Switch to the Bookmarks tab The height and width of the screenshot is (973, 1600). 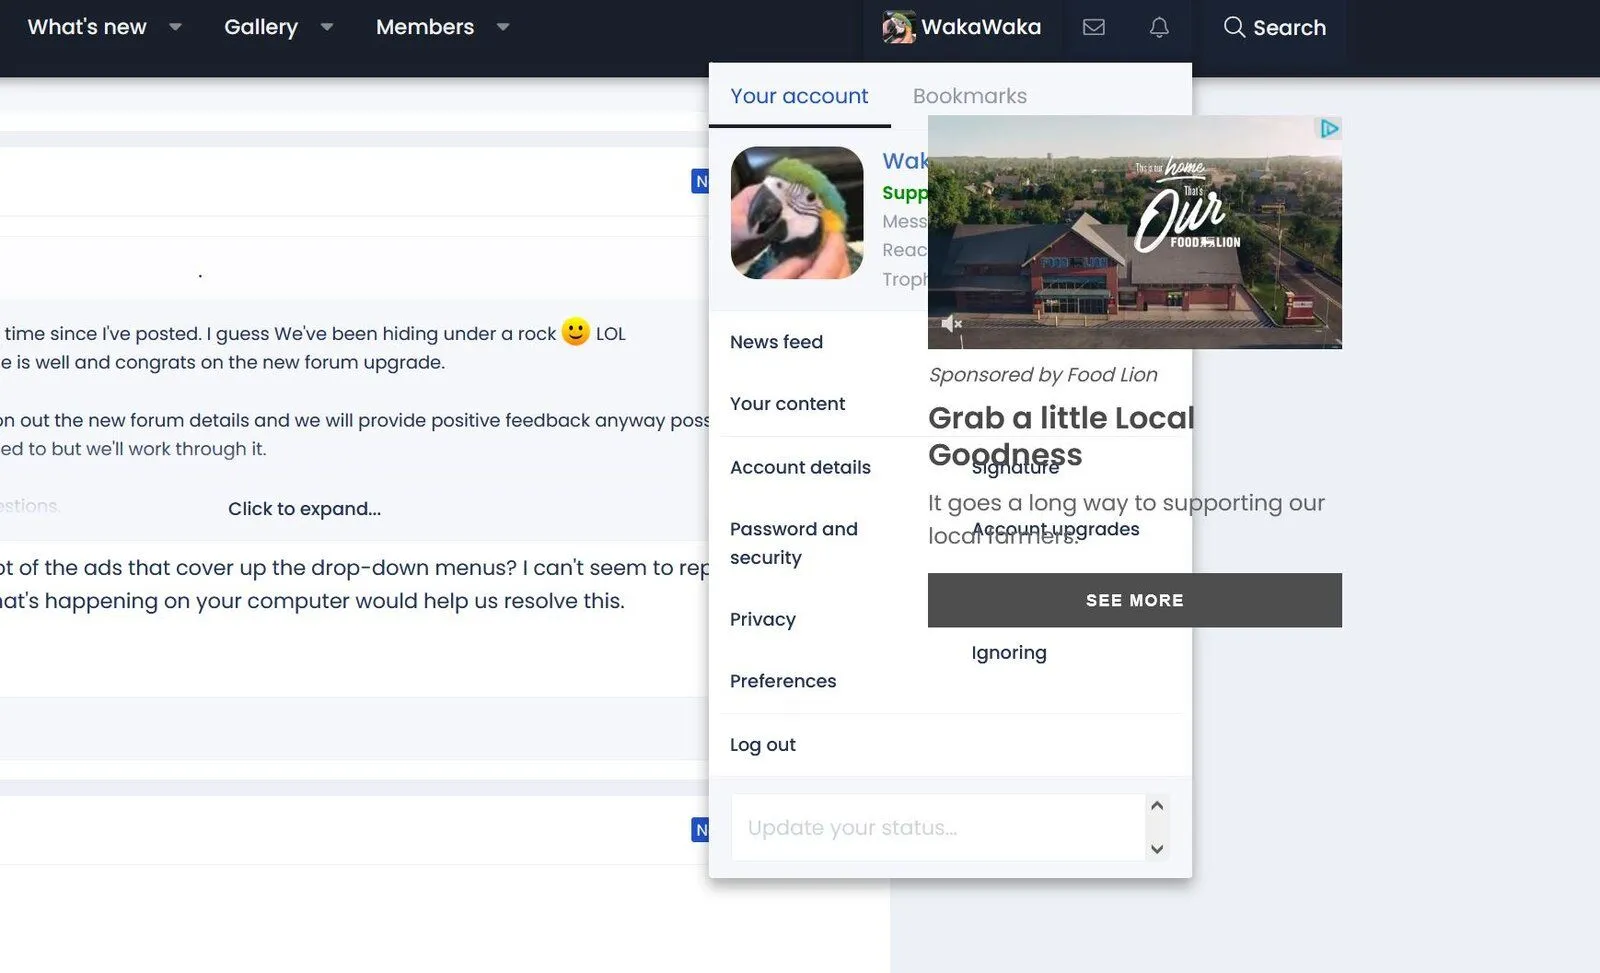tap(969, 96)
